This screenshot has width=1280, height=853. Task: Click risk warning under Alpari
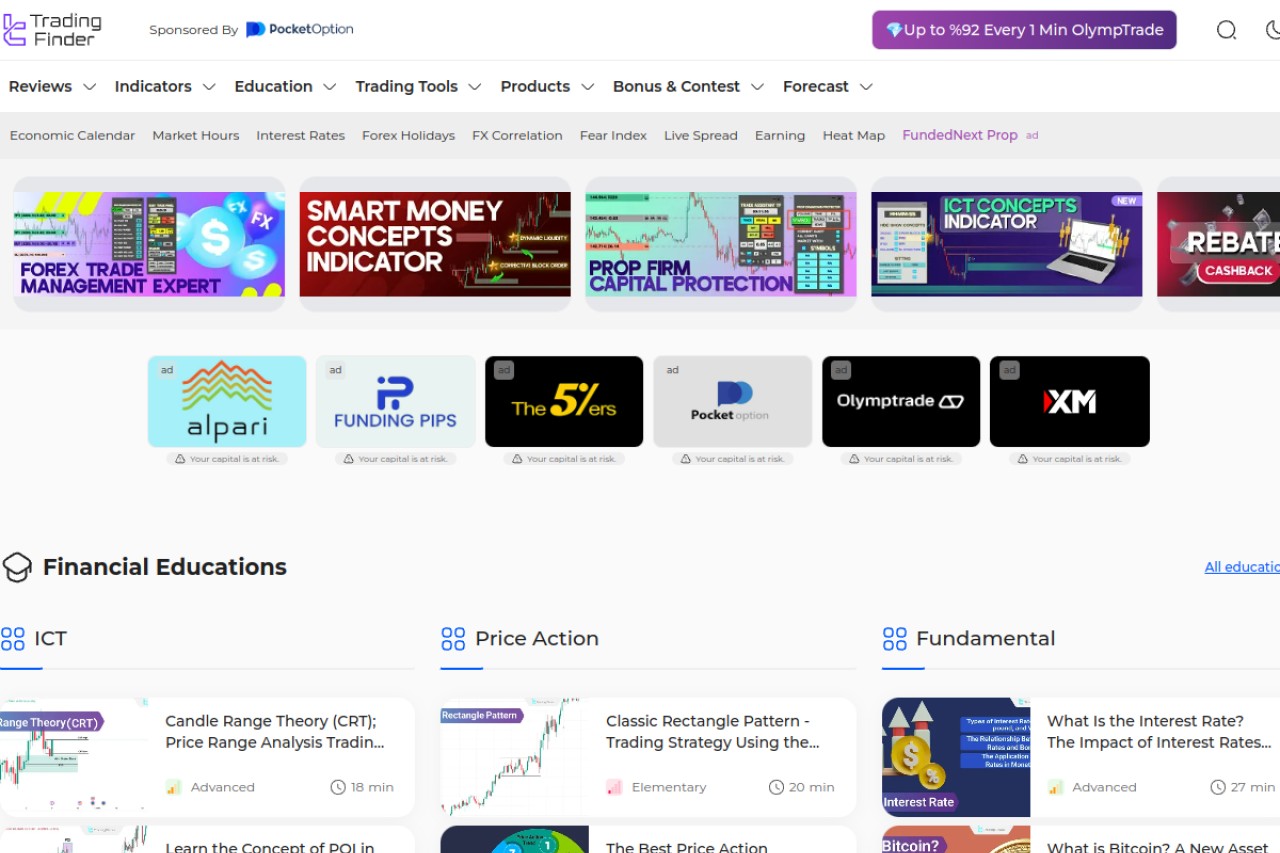pyautogui.click(x=227, y=459)
